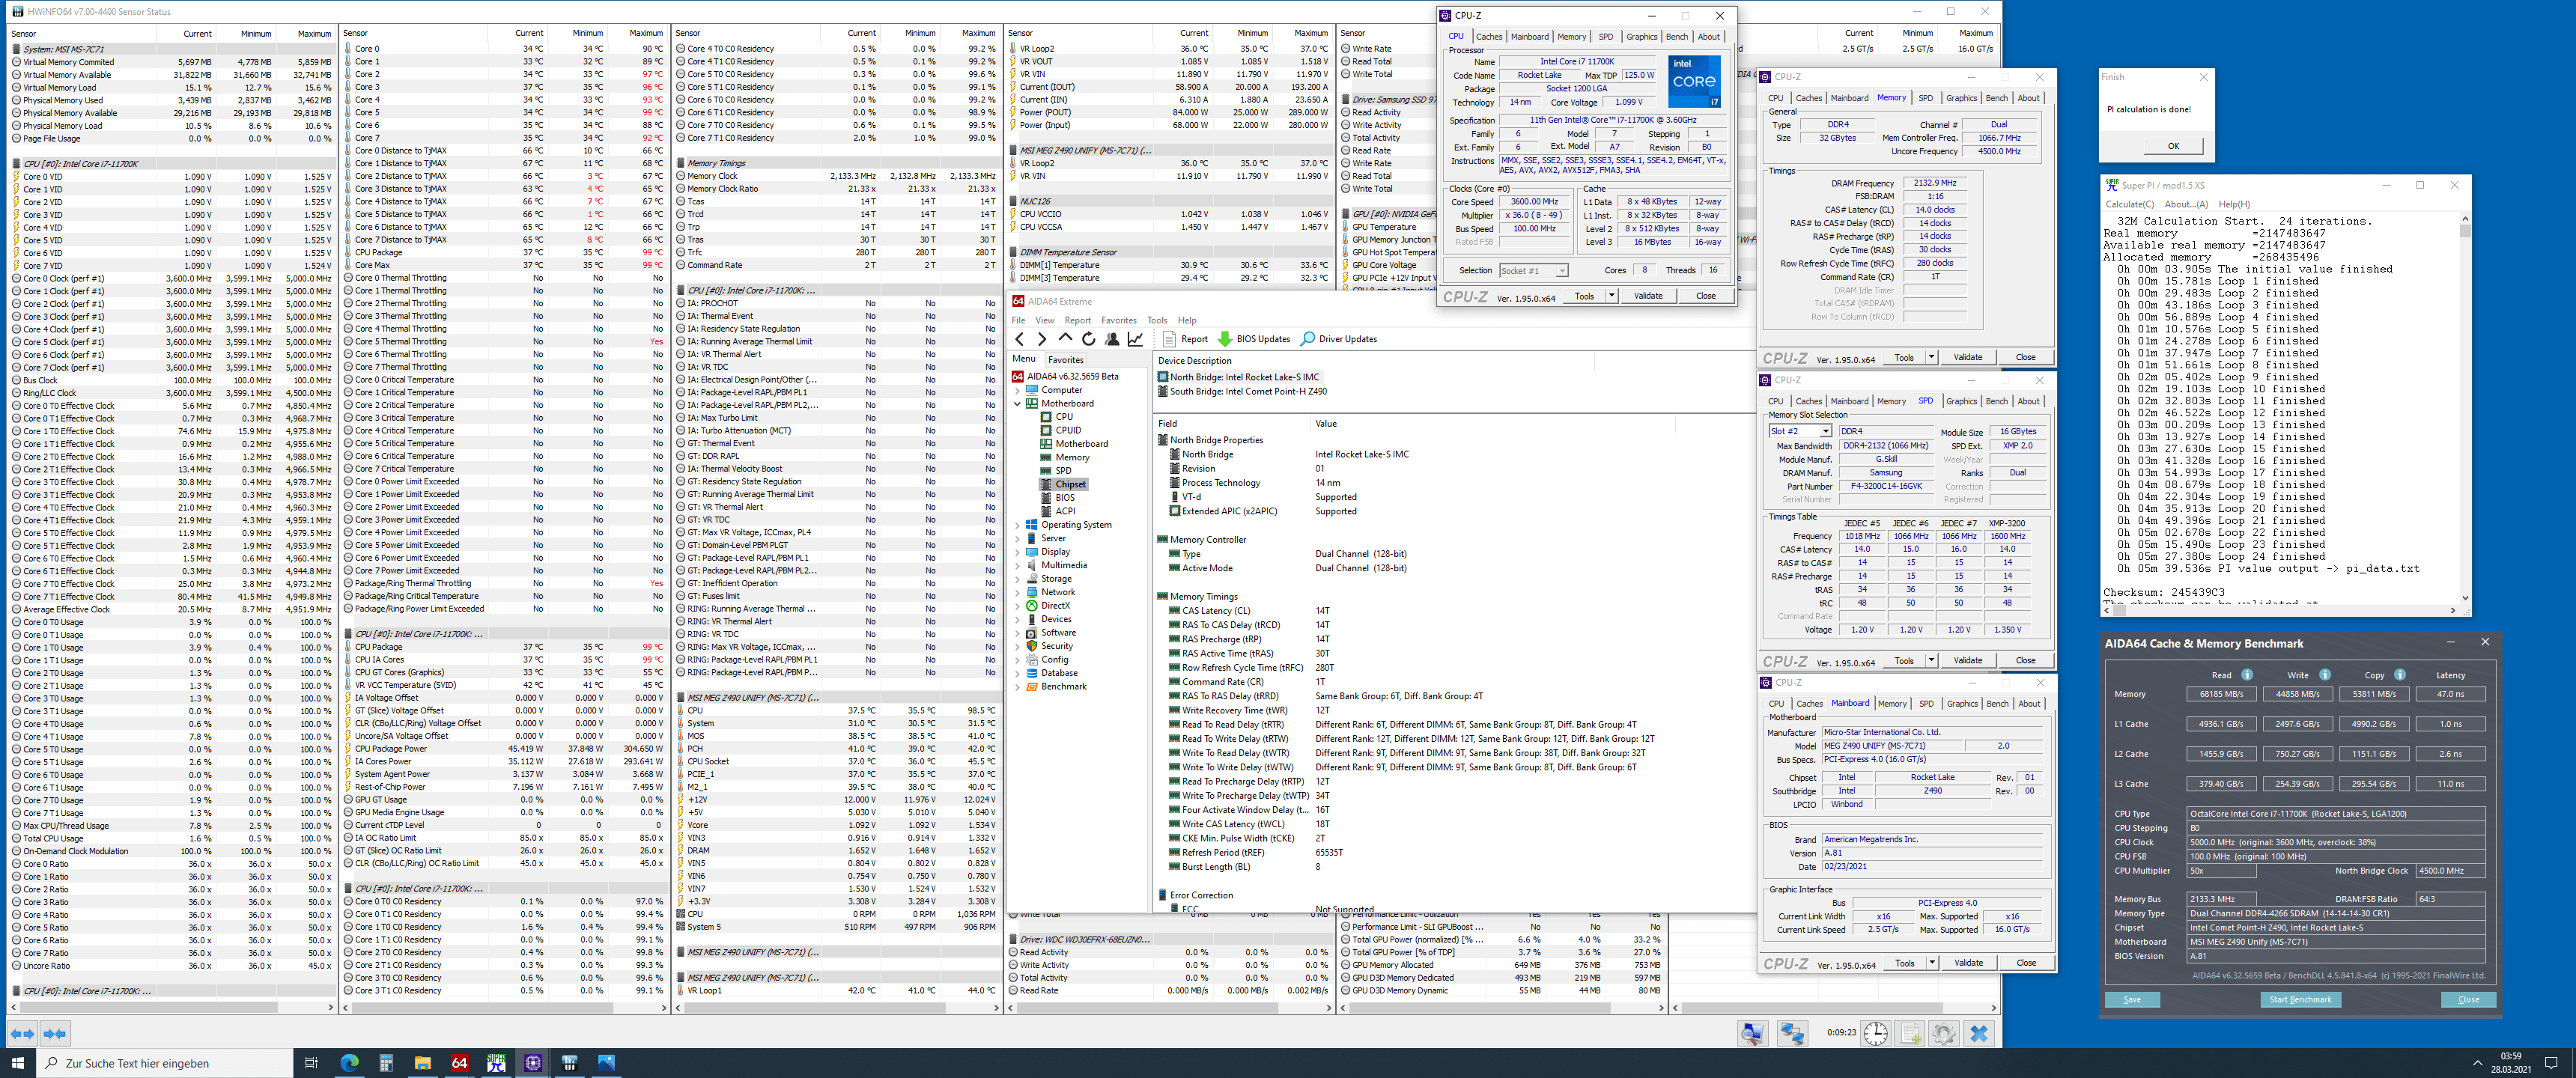Collapse Motherboard node in AIDA64 tree
This screenshot has height=1078, width=2576.
[x=1018, y=403]
